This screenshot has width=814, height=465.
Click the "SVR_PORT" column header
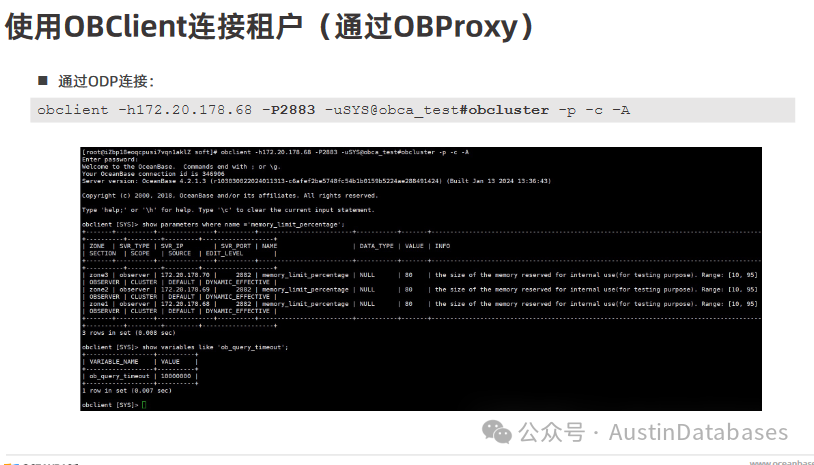(x=236, y=246)
